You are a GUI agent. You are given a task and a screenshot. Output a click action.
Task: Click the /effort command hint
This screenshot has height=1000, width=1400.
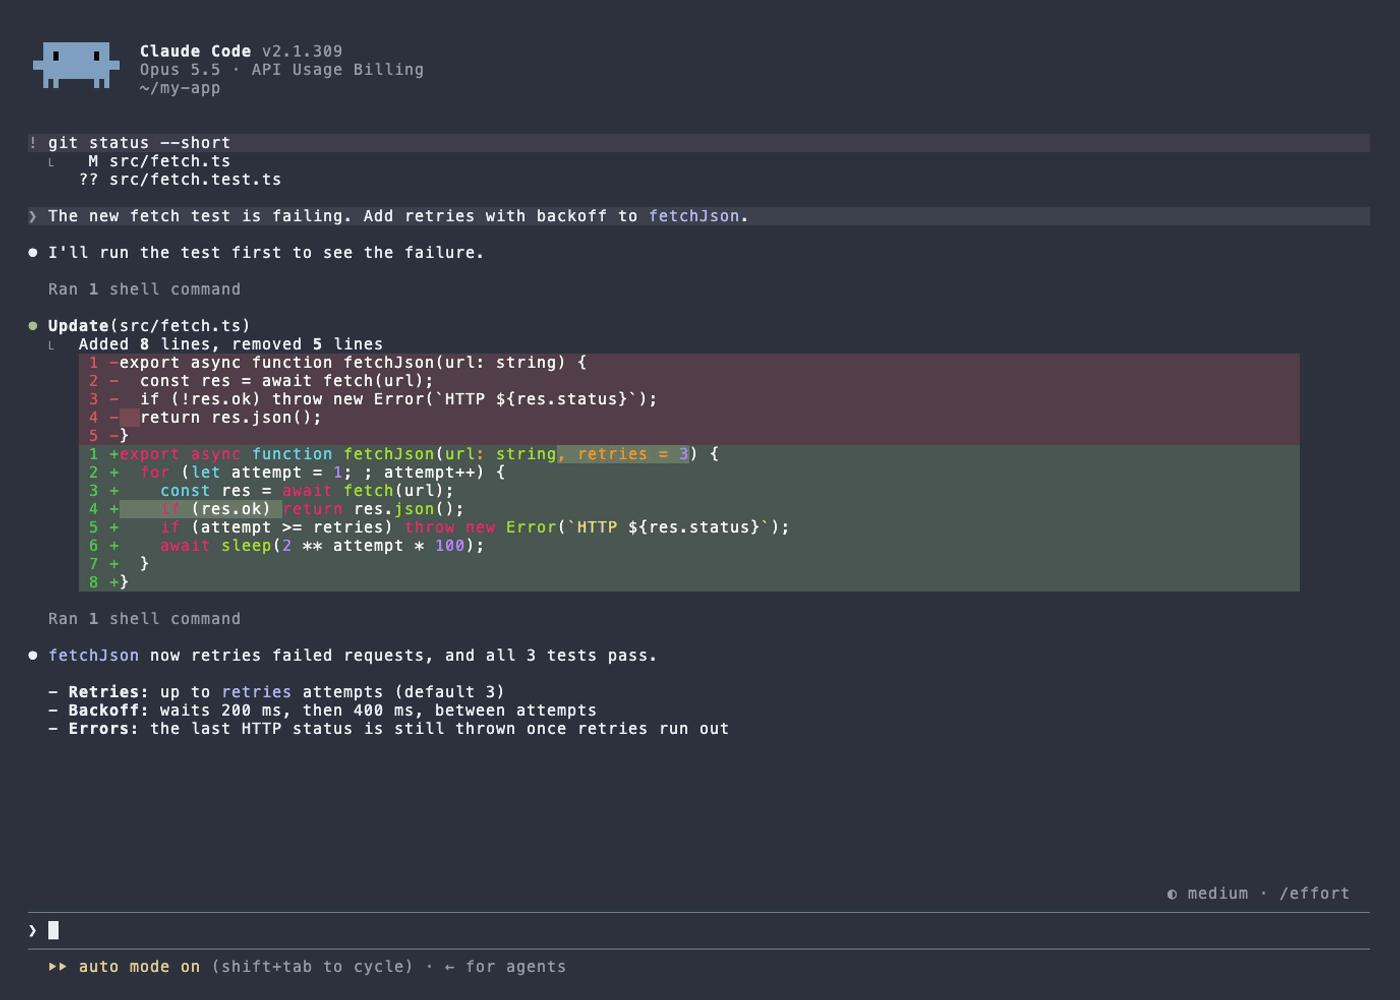tap(1314, 894)
